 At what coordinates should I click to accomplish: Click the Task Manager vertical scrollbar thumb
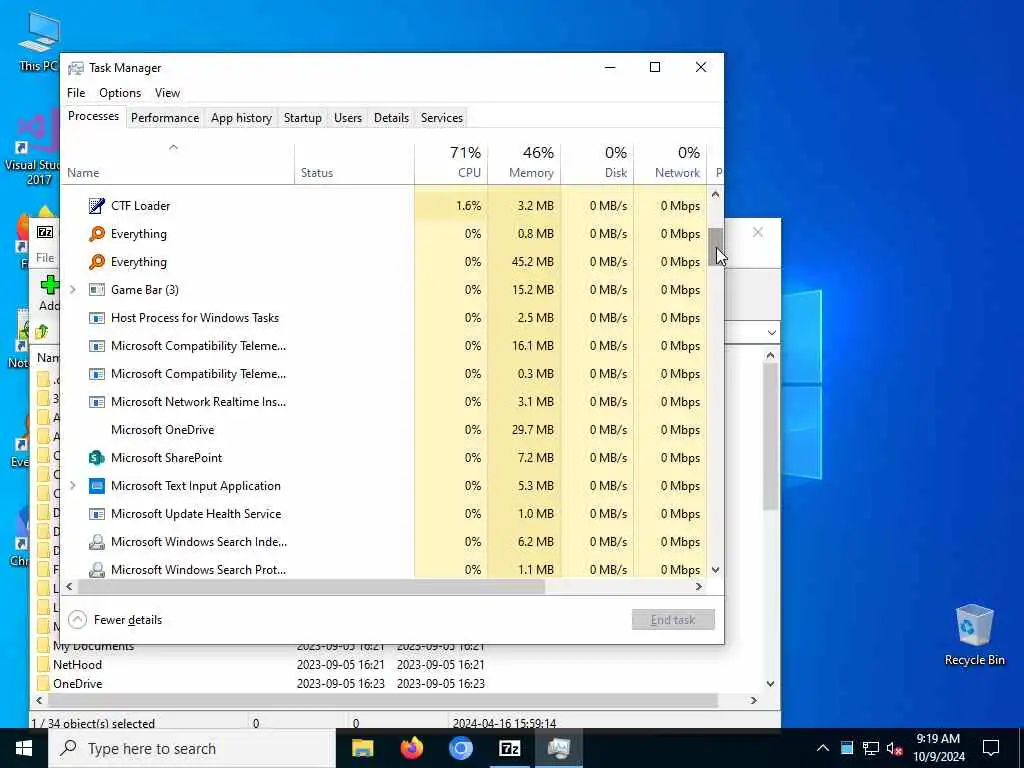pos(715,247)
